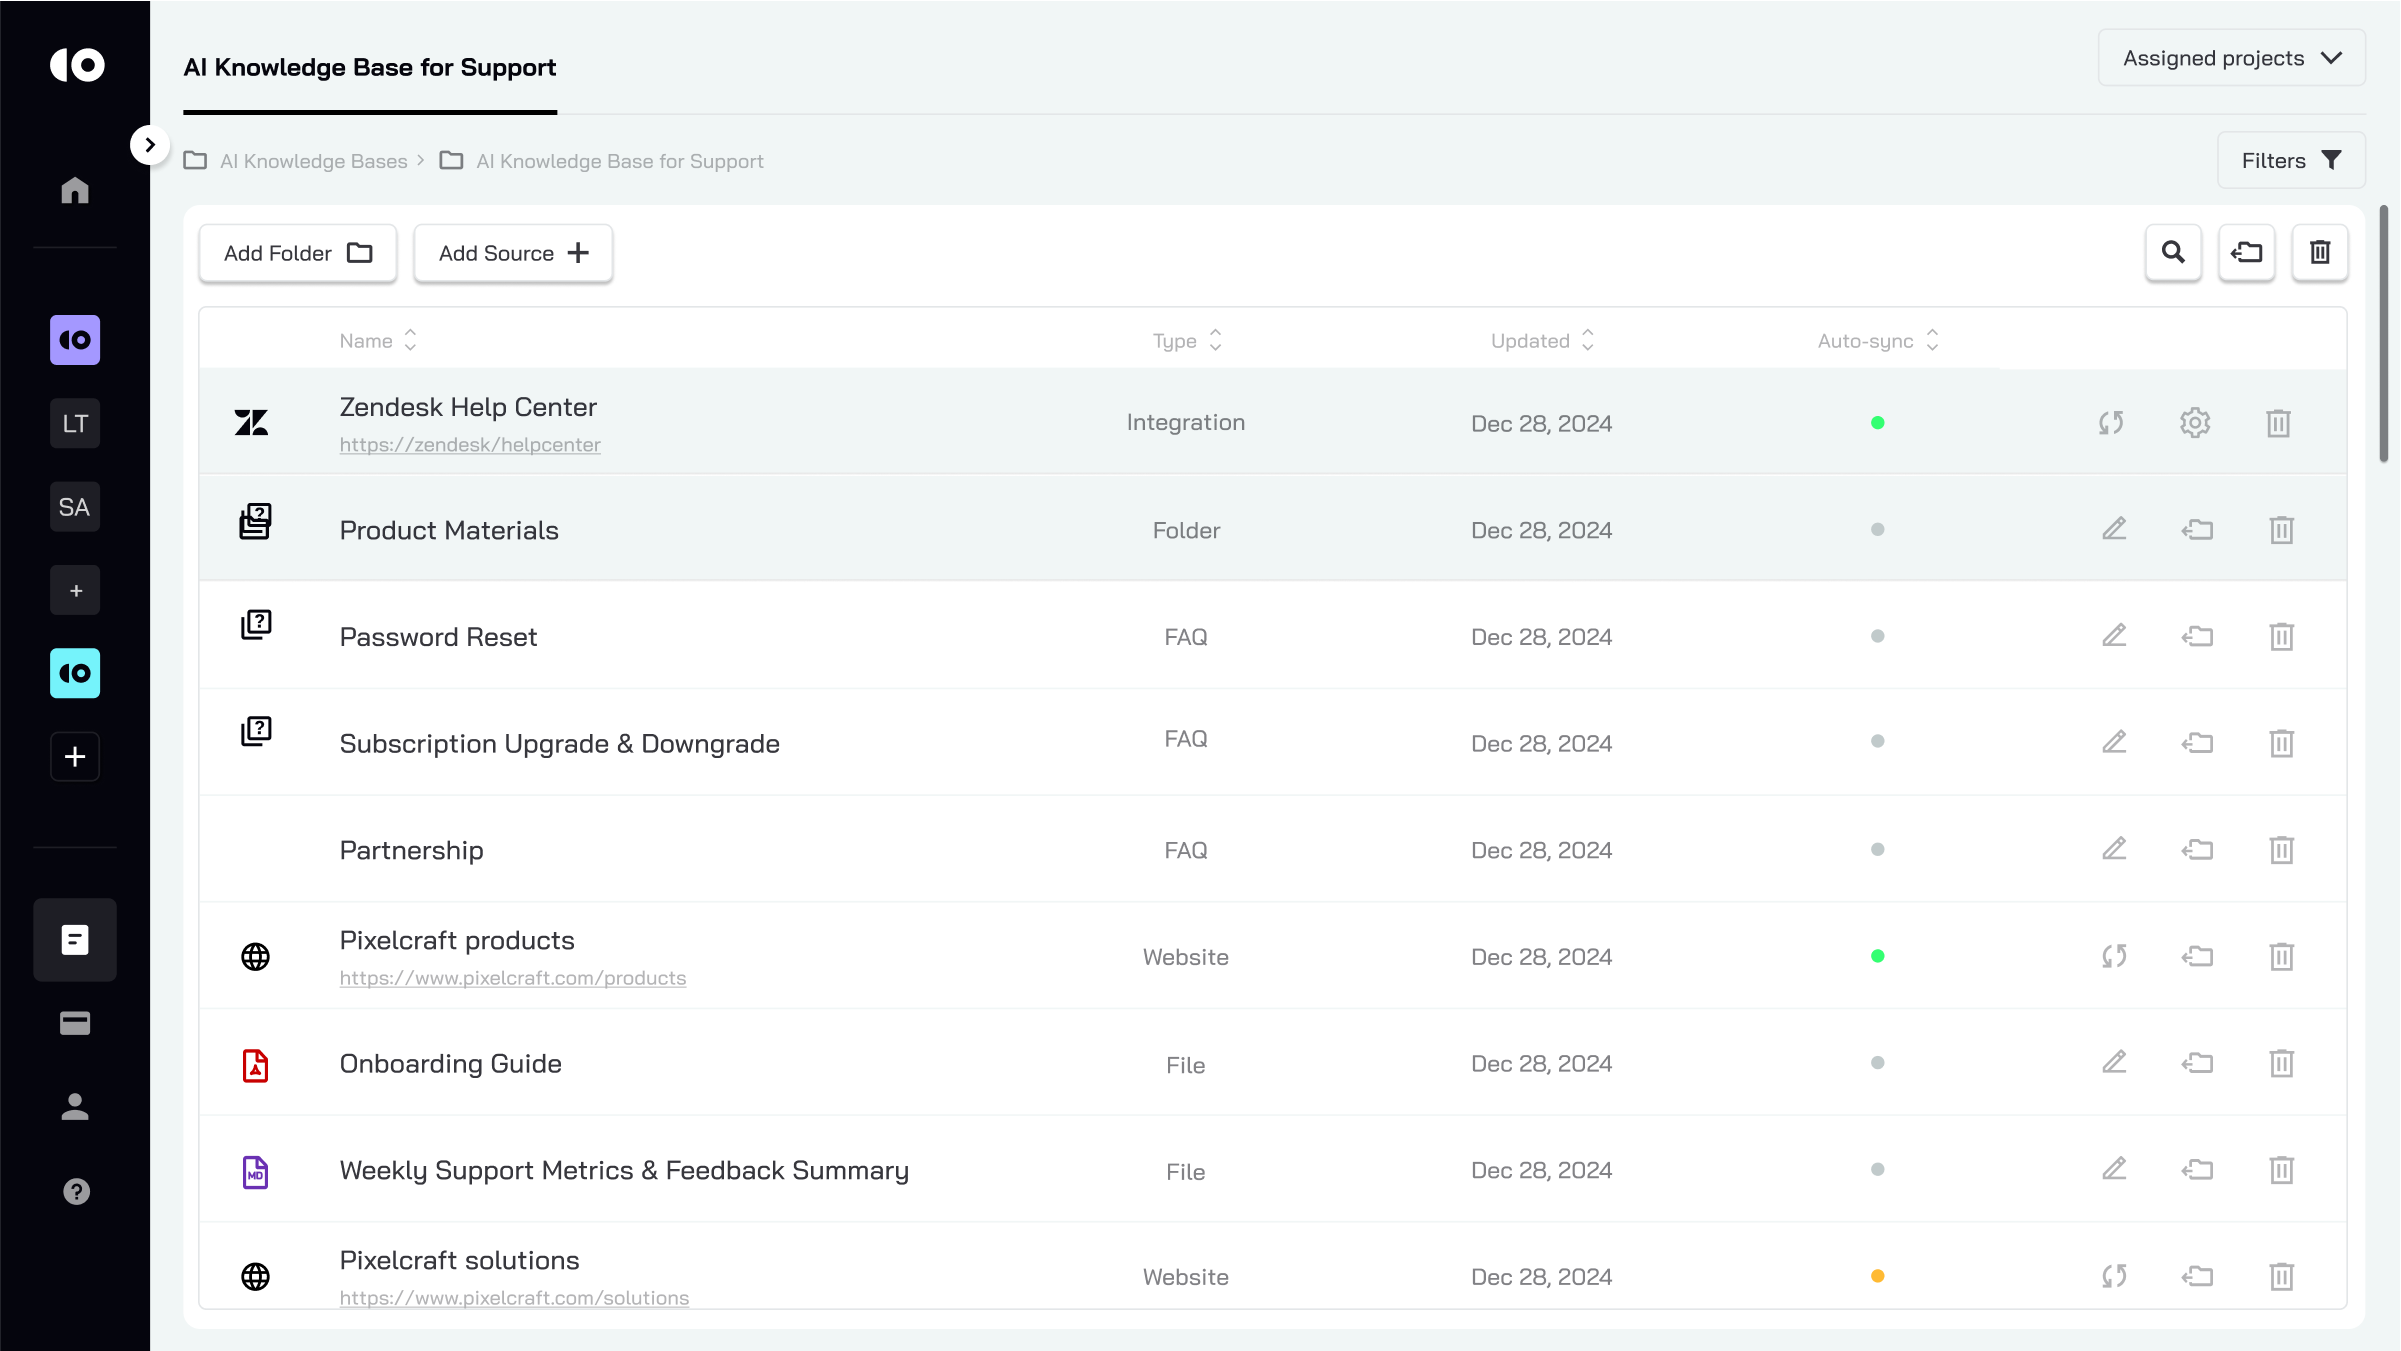The image size is (2401, 1351).
Task: Resync the Pixelcraft products website source
Action: (2113, 957)
